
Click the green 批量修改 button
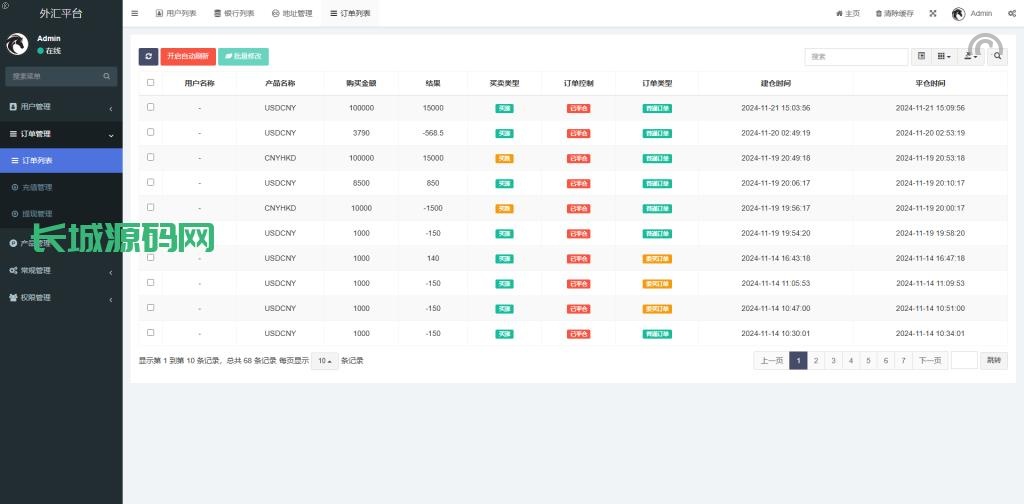pyautogui.click(x=243, y=57)
